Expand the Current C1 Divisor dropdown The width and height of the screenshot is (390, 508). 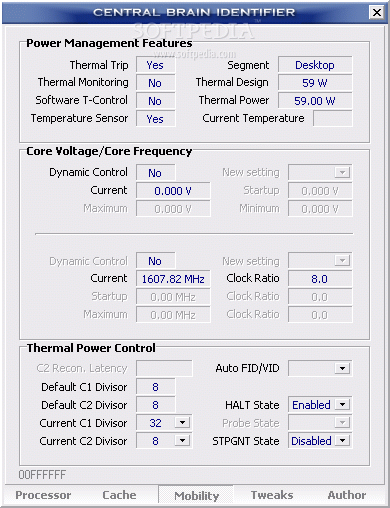click(x=182, y=423)
